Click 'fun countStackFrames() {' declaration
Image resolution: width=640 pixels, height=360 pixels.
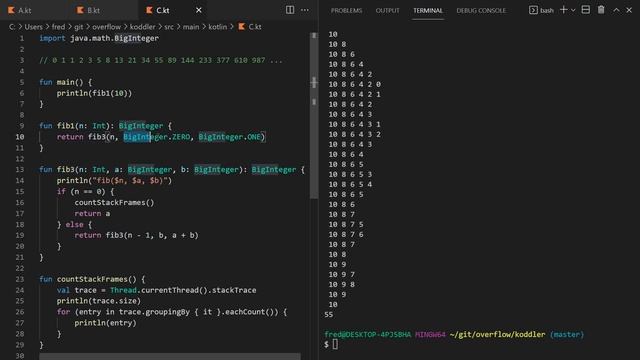click(92, 279)
